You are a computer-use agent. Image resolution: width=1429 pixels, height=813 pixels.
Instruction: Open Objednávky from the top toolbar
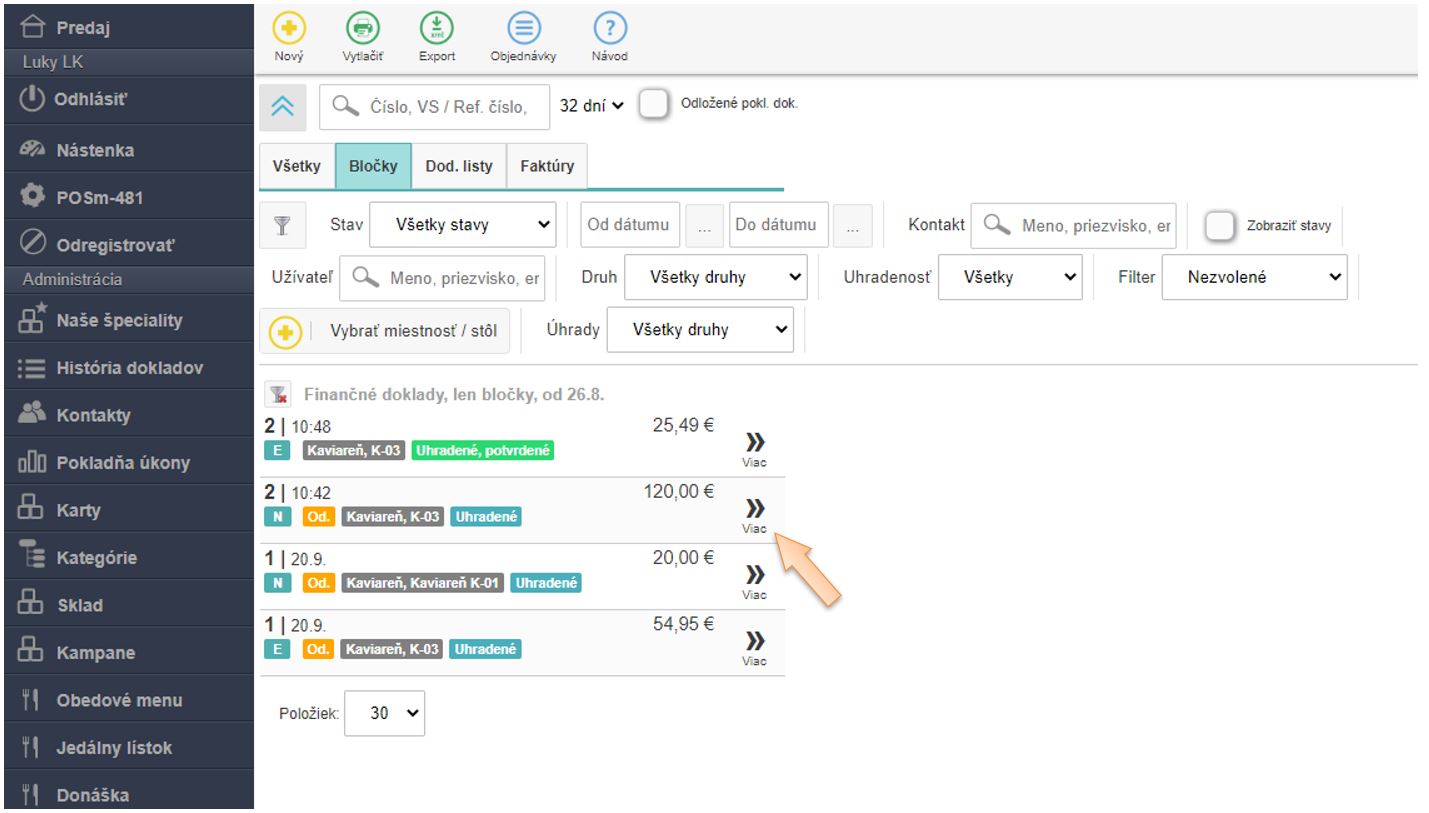pyautogui.click(x=523, y=27)
